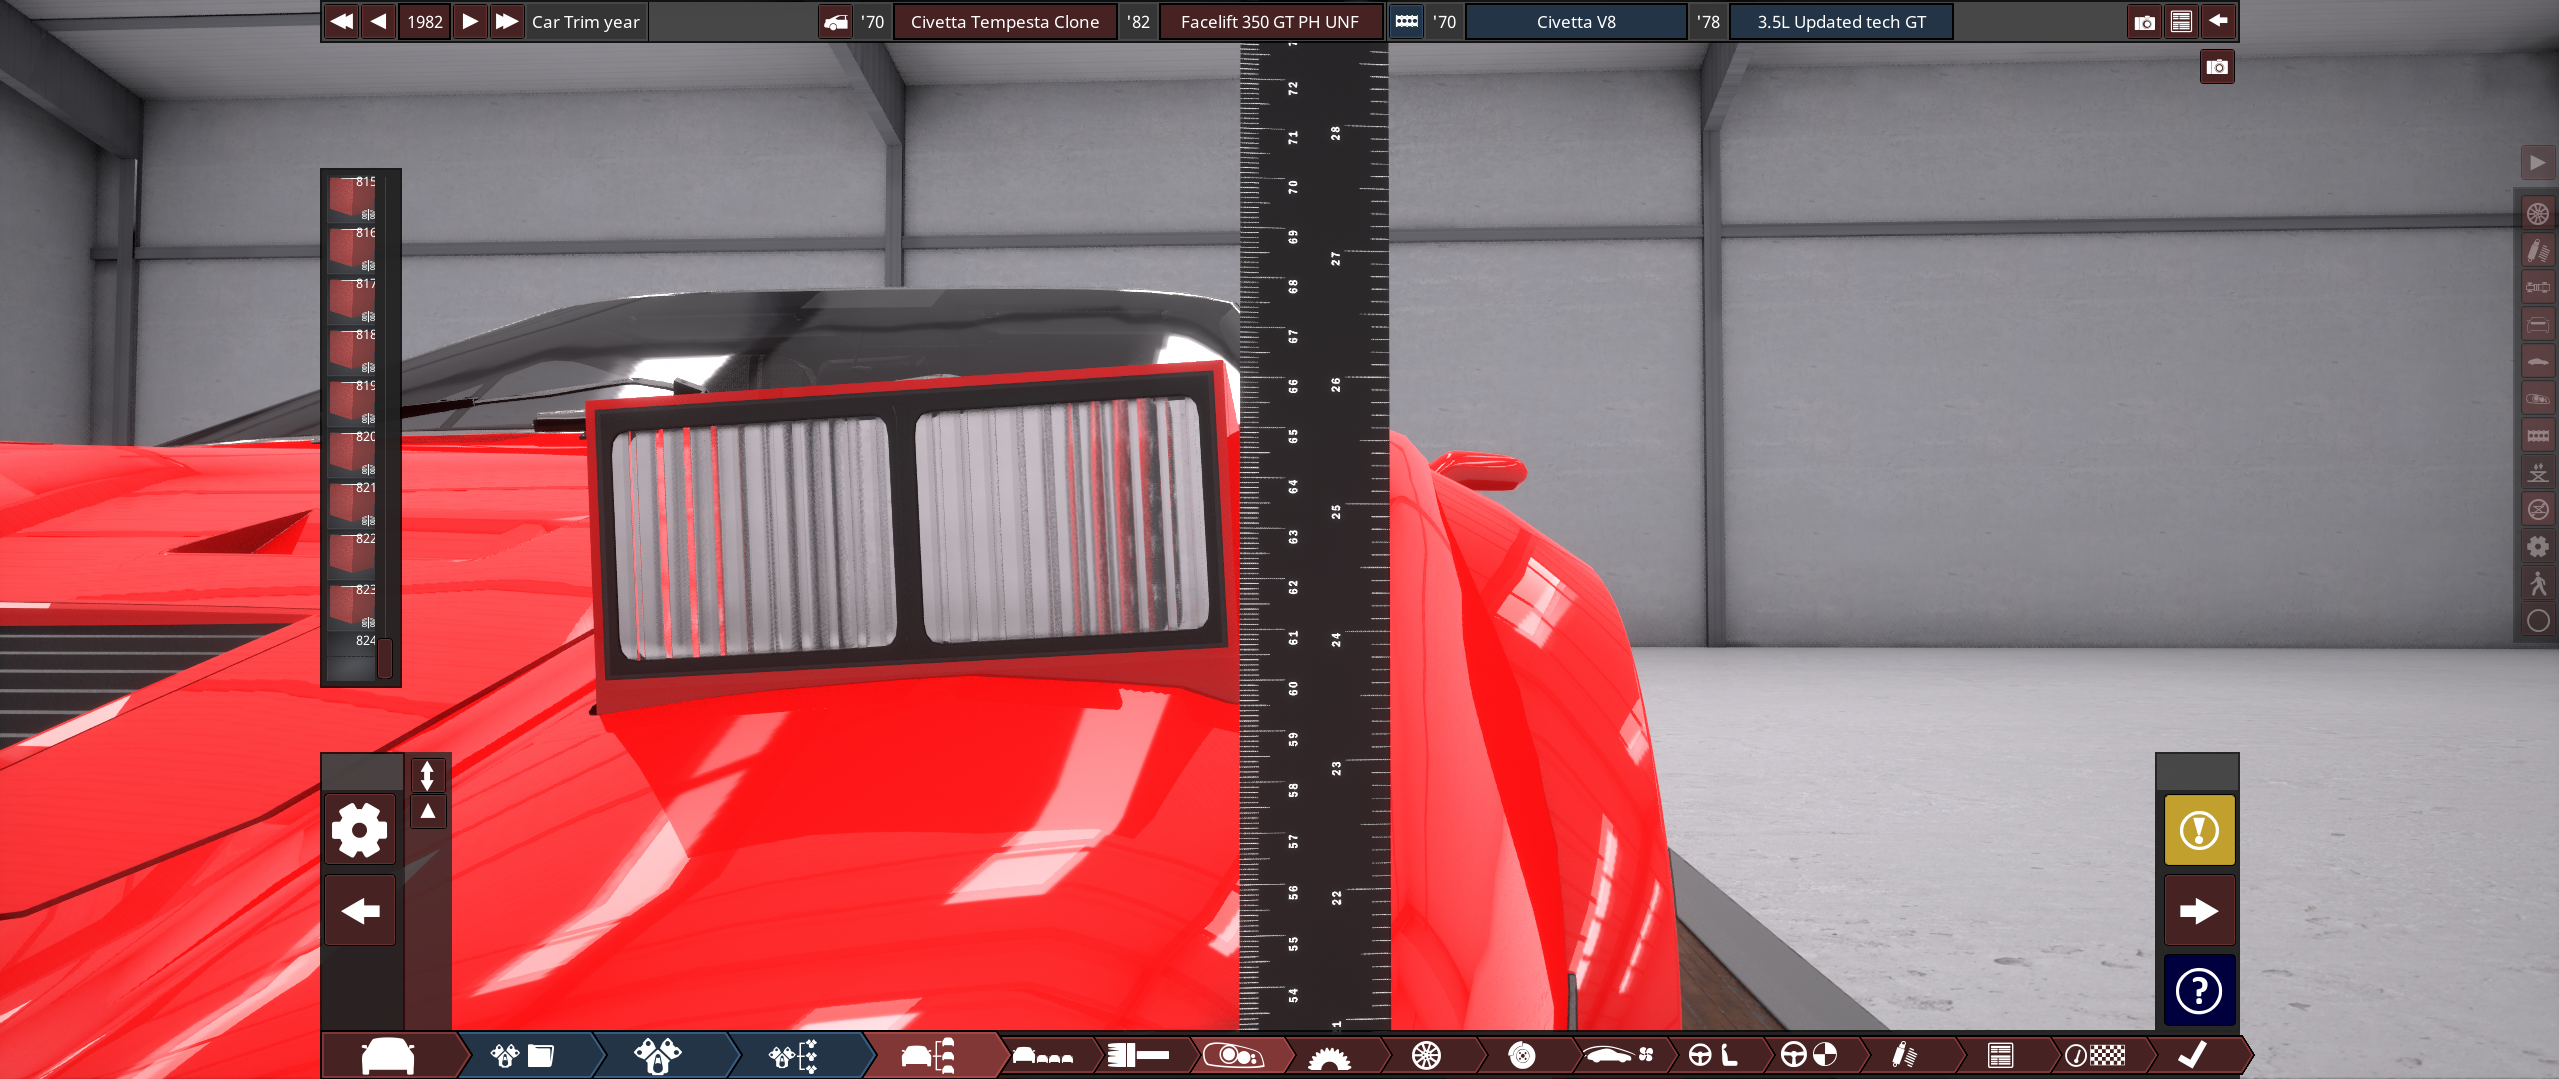This screenshot has width=2559, height=1079.
Task: Click the 1982 trim year field
Action: click(424, 21)
